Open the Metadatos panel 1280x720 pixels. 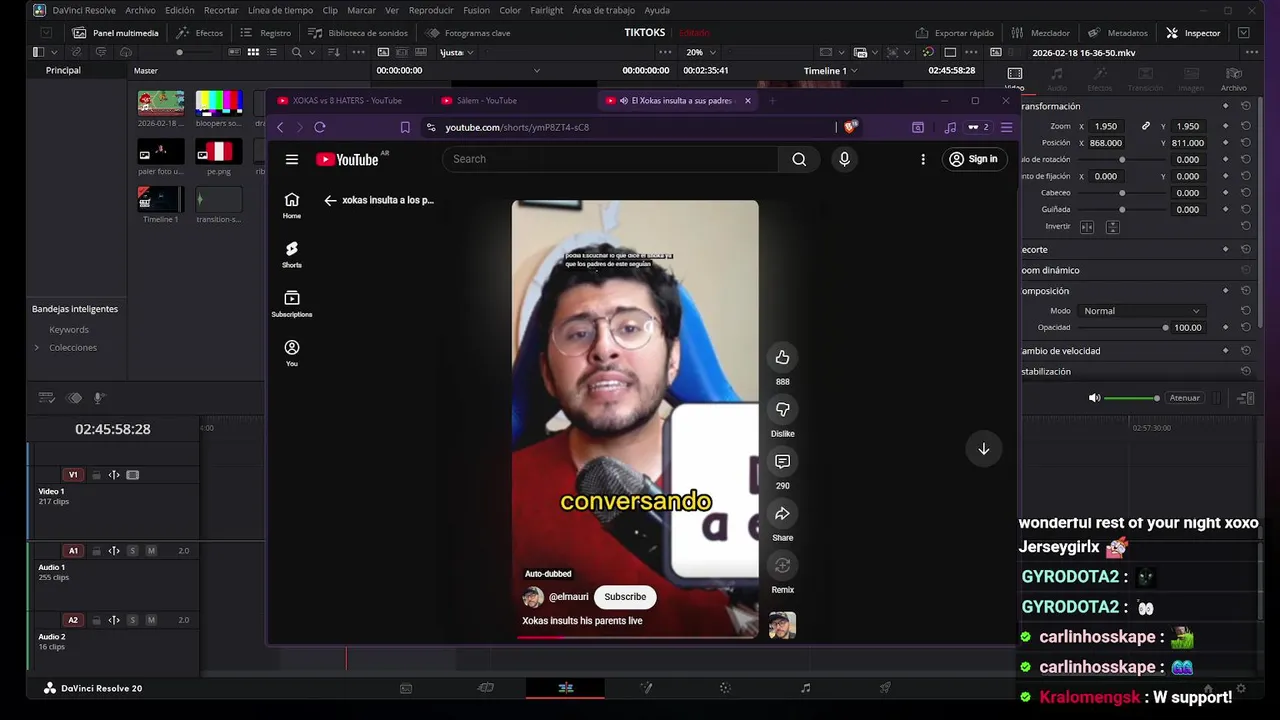[x=1118, y=33]
